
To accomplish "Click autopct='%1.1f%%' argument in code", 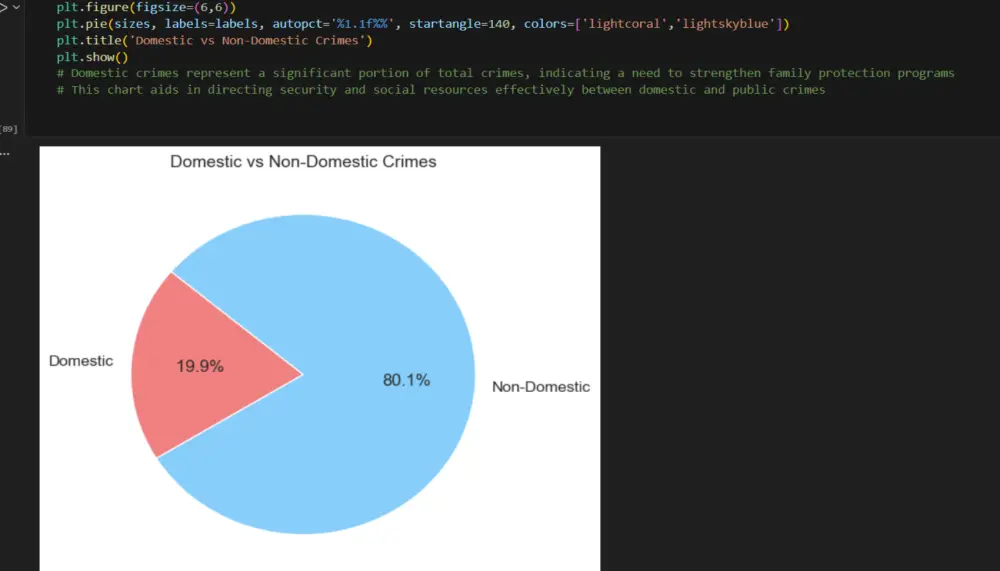I will coord(333,24).
